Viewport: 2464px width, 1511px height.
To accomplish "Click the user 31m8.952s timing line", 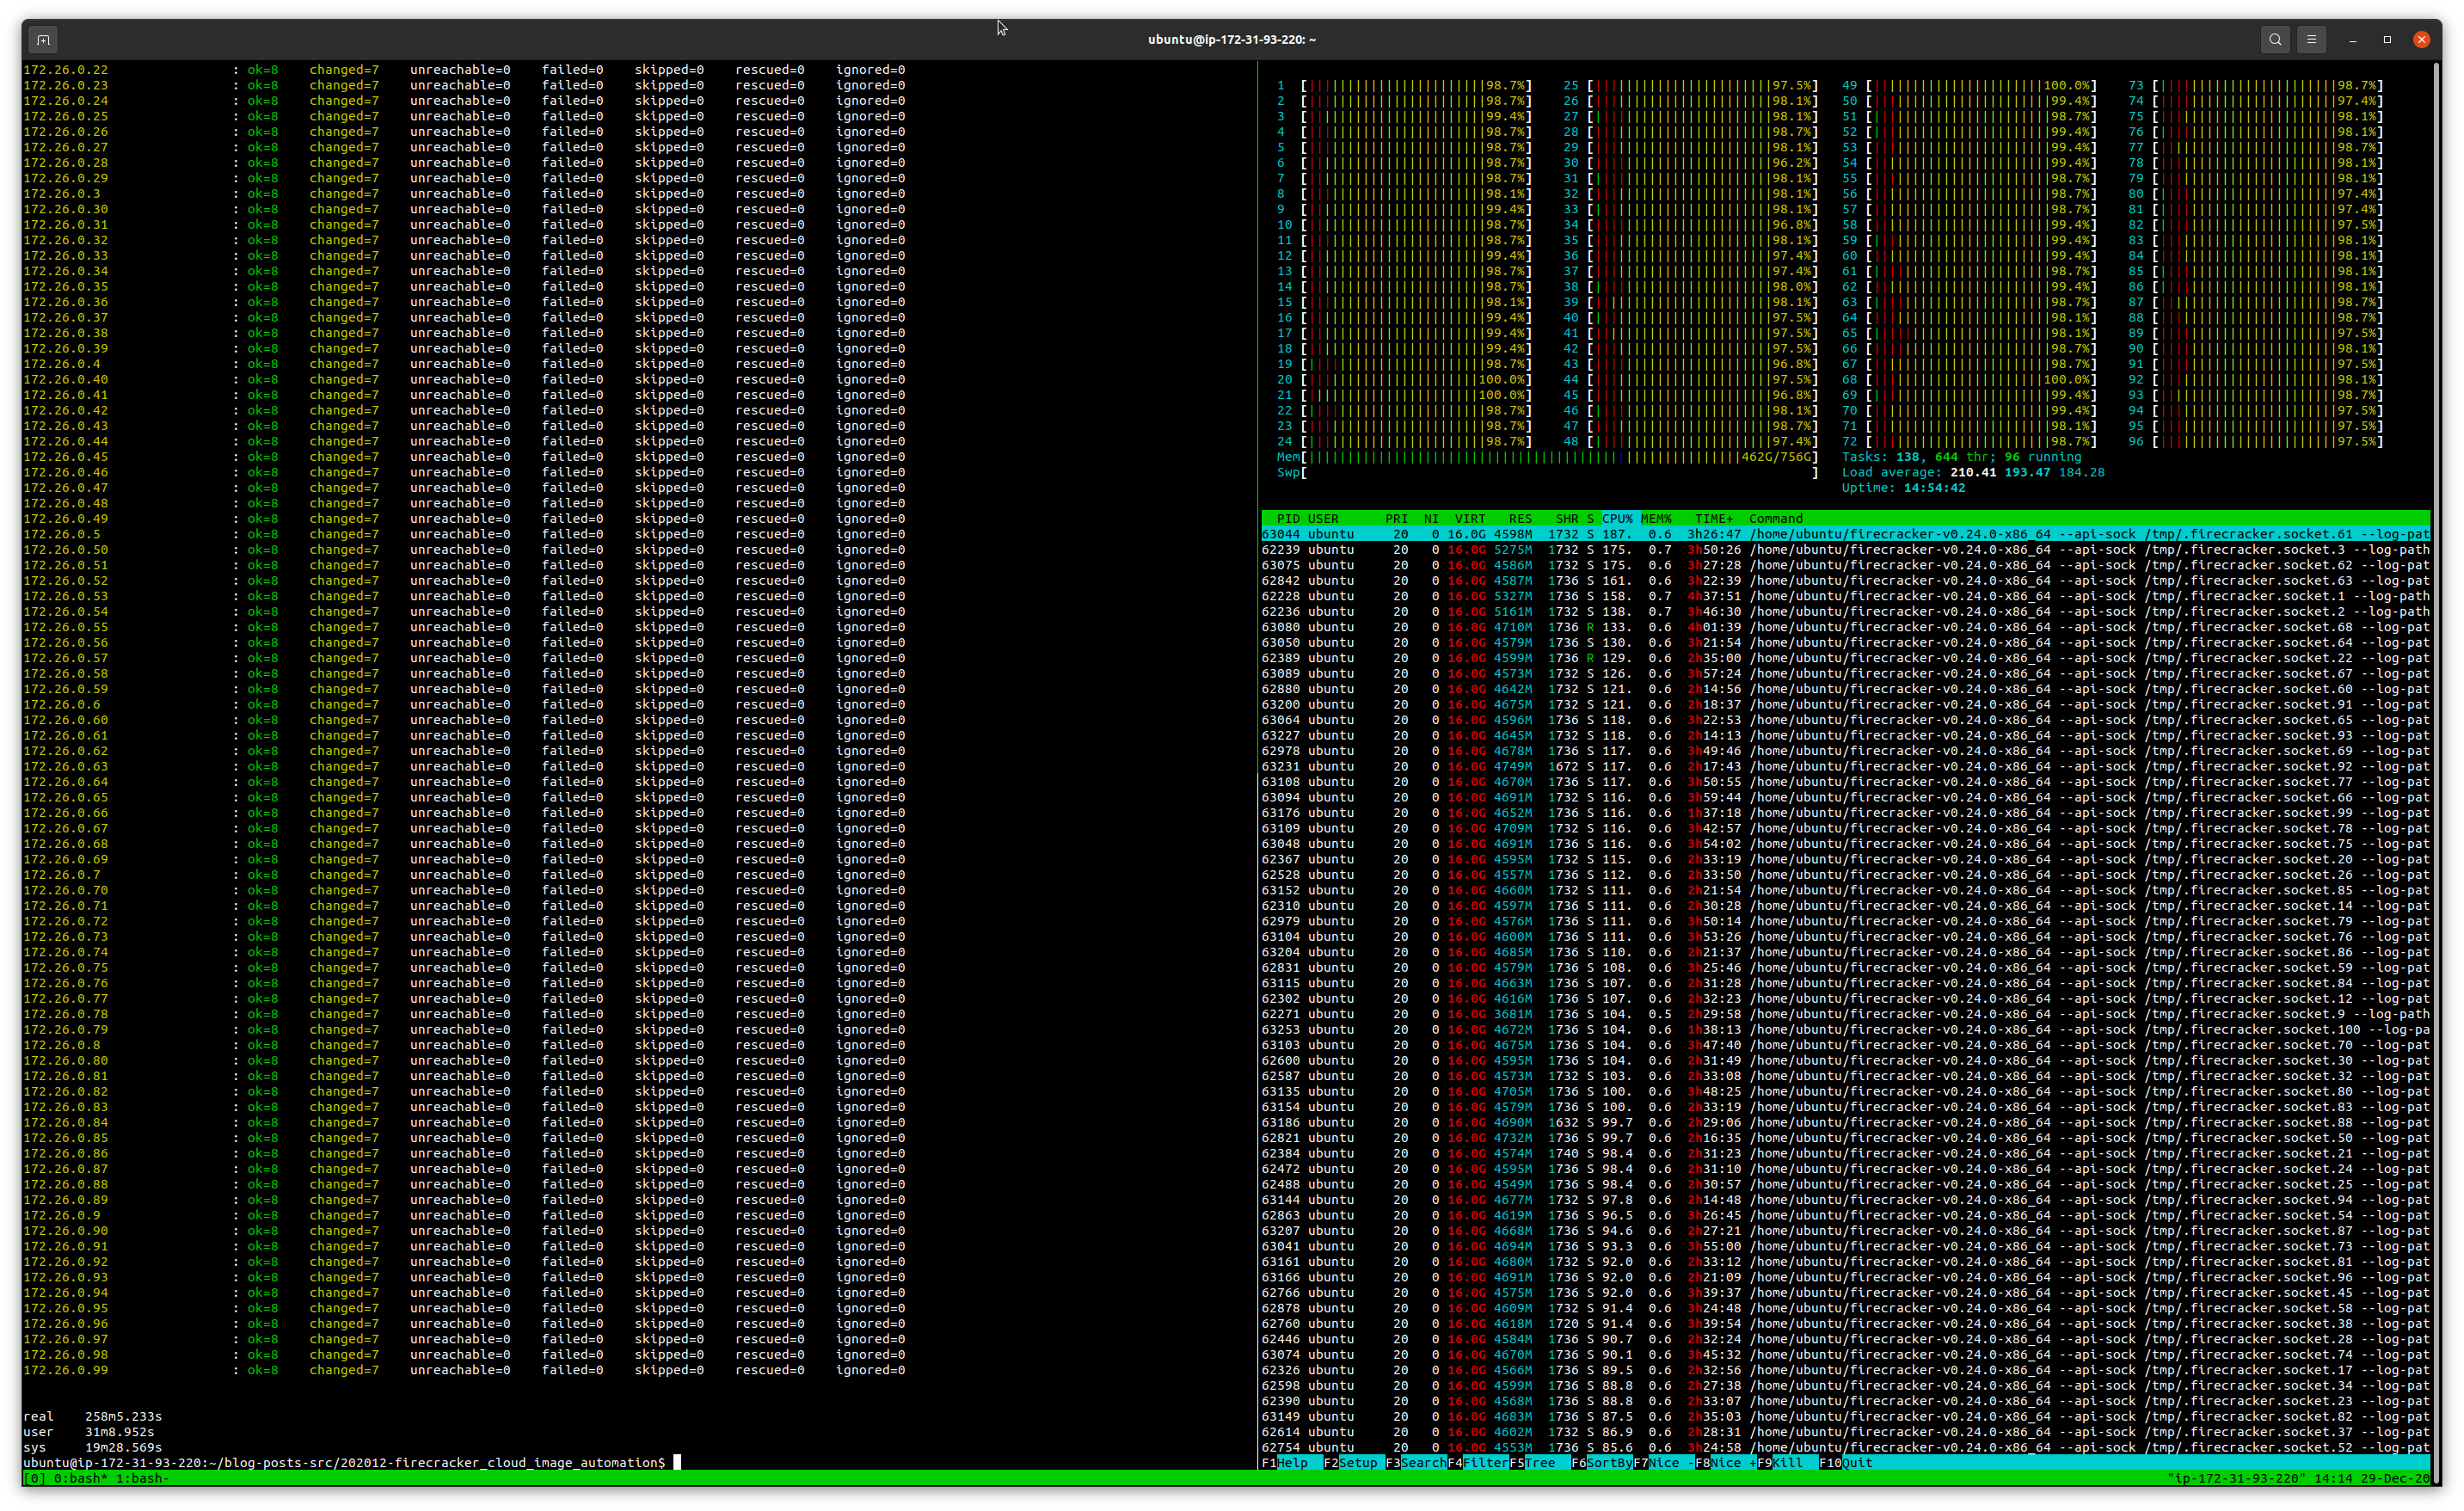I will 89,1432.
